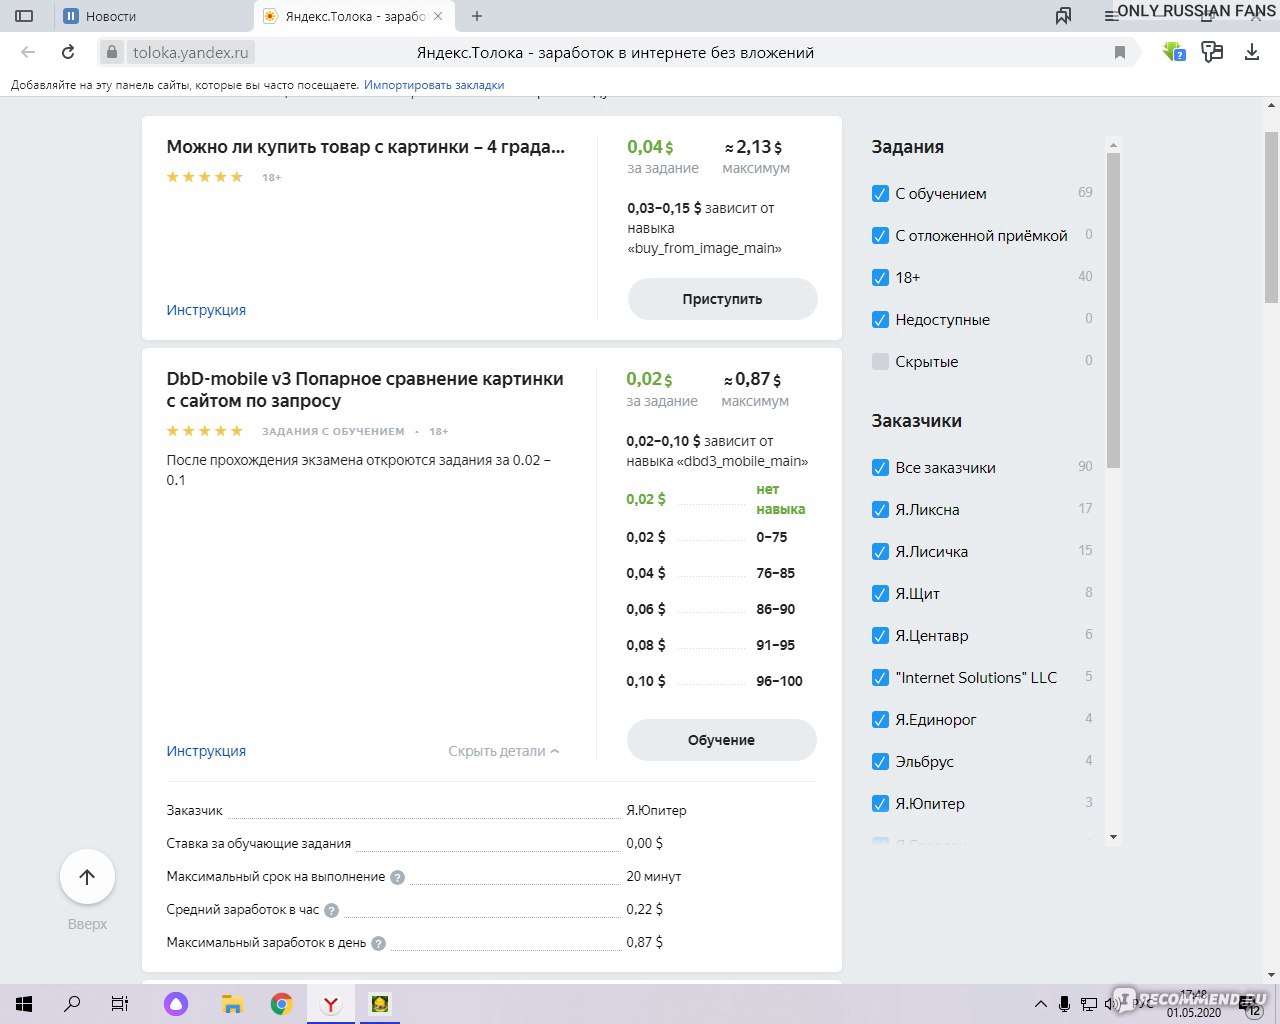Viewport: 1280px width, 1024px height.
Task: Open the browser sidebar panel icon
Action: coord(24,16)
